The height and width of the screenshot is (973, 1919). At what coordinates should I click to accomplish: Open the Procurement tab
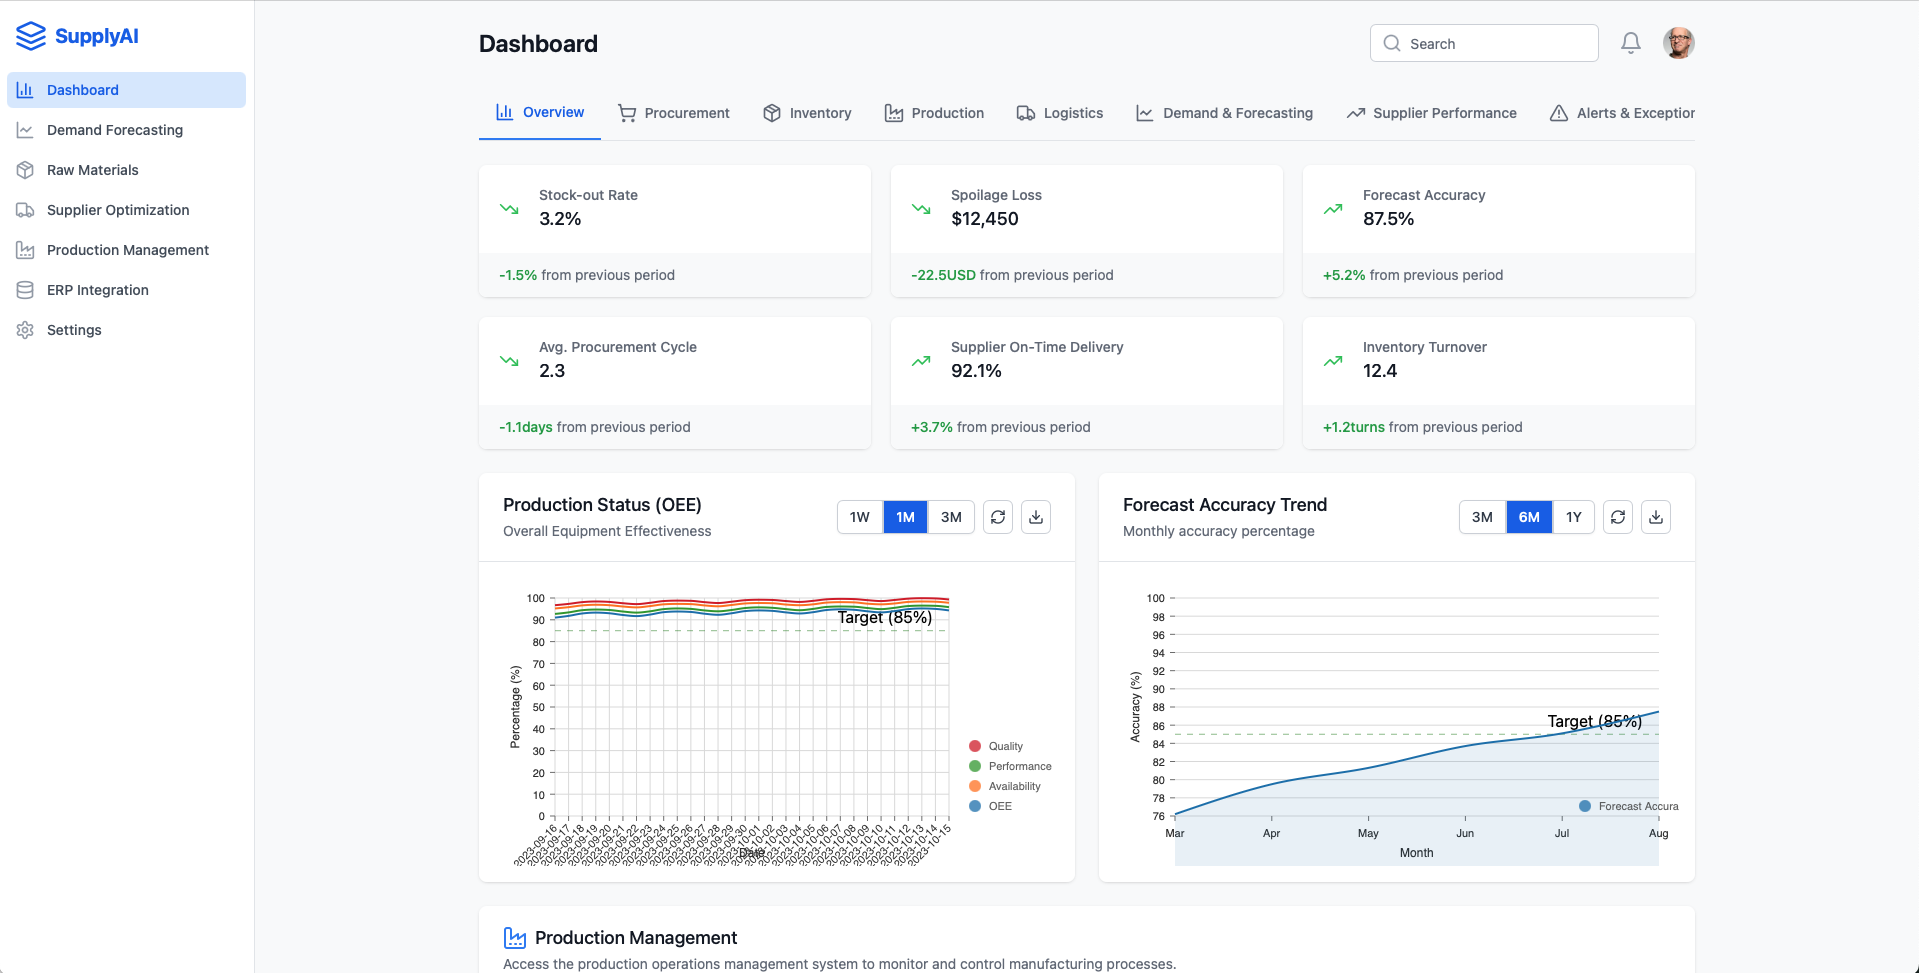point(674,113)
